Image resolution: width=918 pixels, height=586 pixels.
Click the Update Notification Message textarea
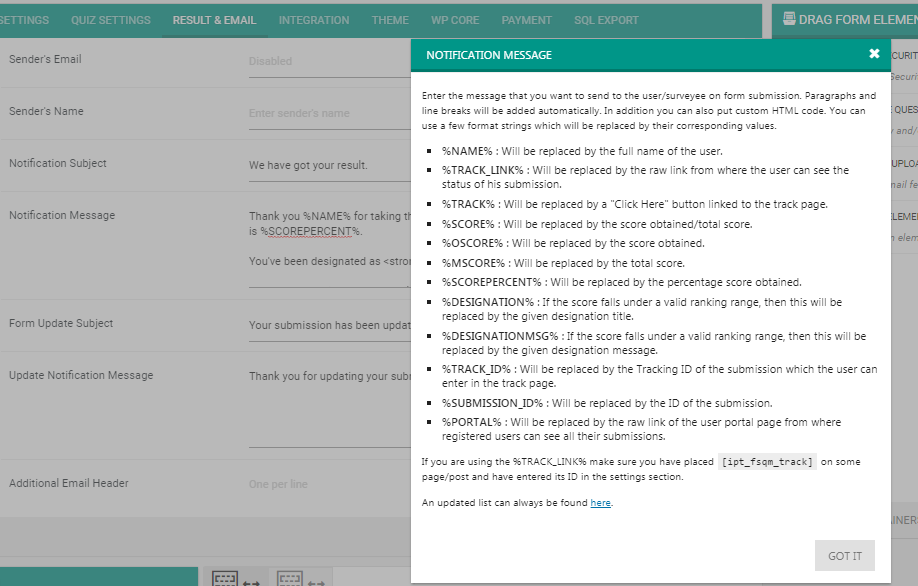coord(330,407)
